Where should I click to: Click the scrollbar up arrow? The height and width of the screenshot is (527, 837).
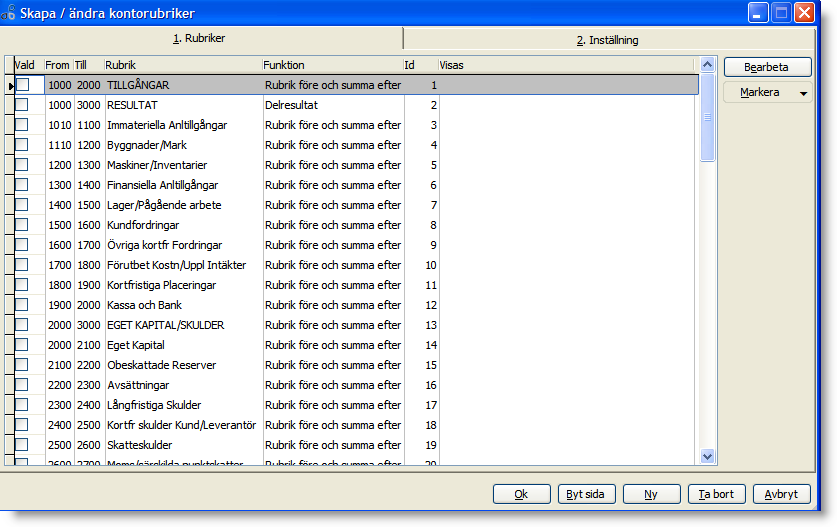707,65
